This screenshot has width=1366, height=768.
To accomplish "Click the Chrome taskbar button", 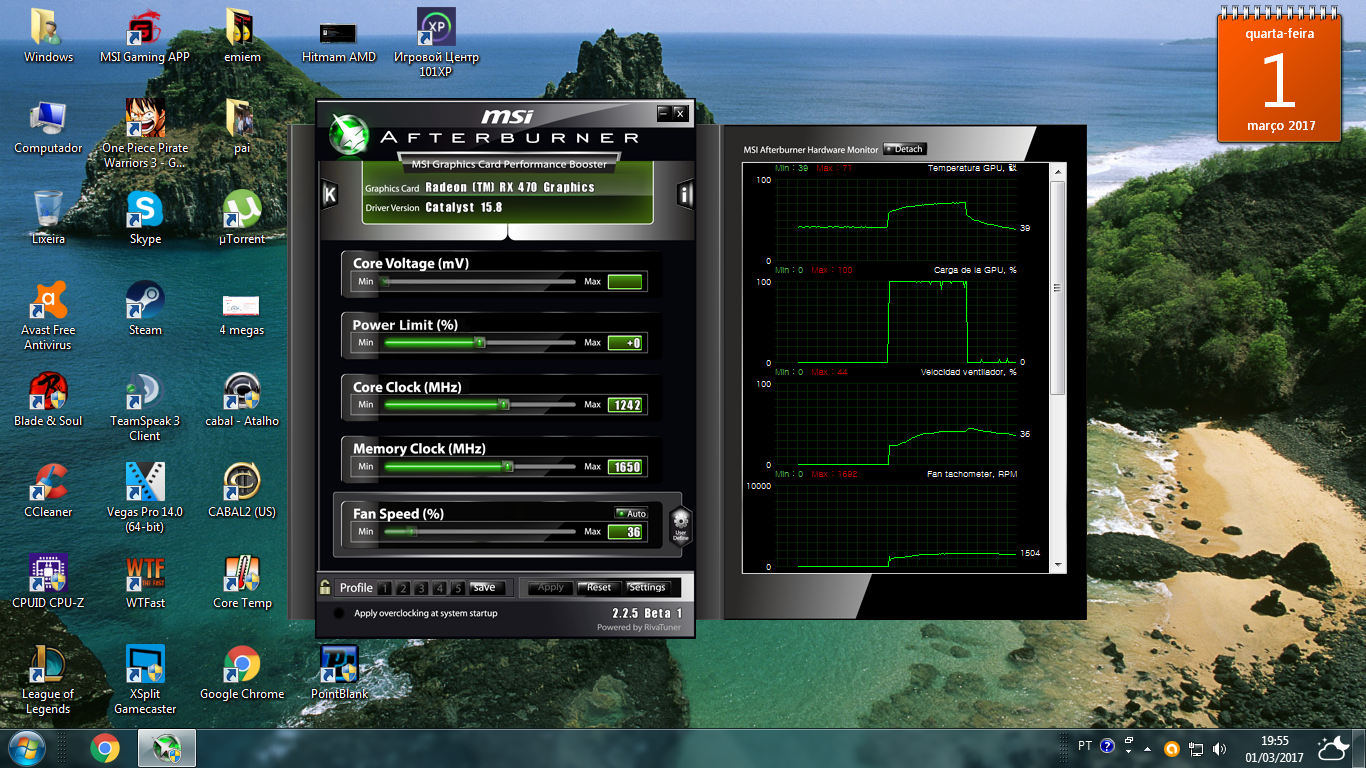I will tap(105, 748).
